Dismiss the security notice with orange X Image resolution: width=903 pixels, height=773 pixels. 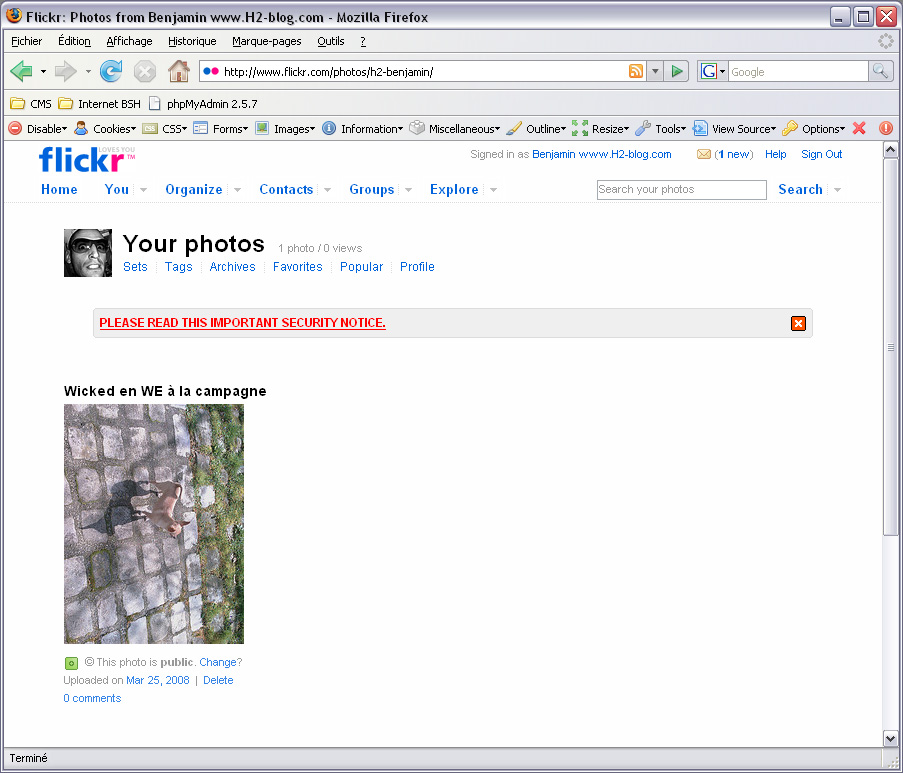coord(798,323)
